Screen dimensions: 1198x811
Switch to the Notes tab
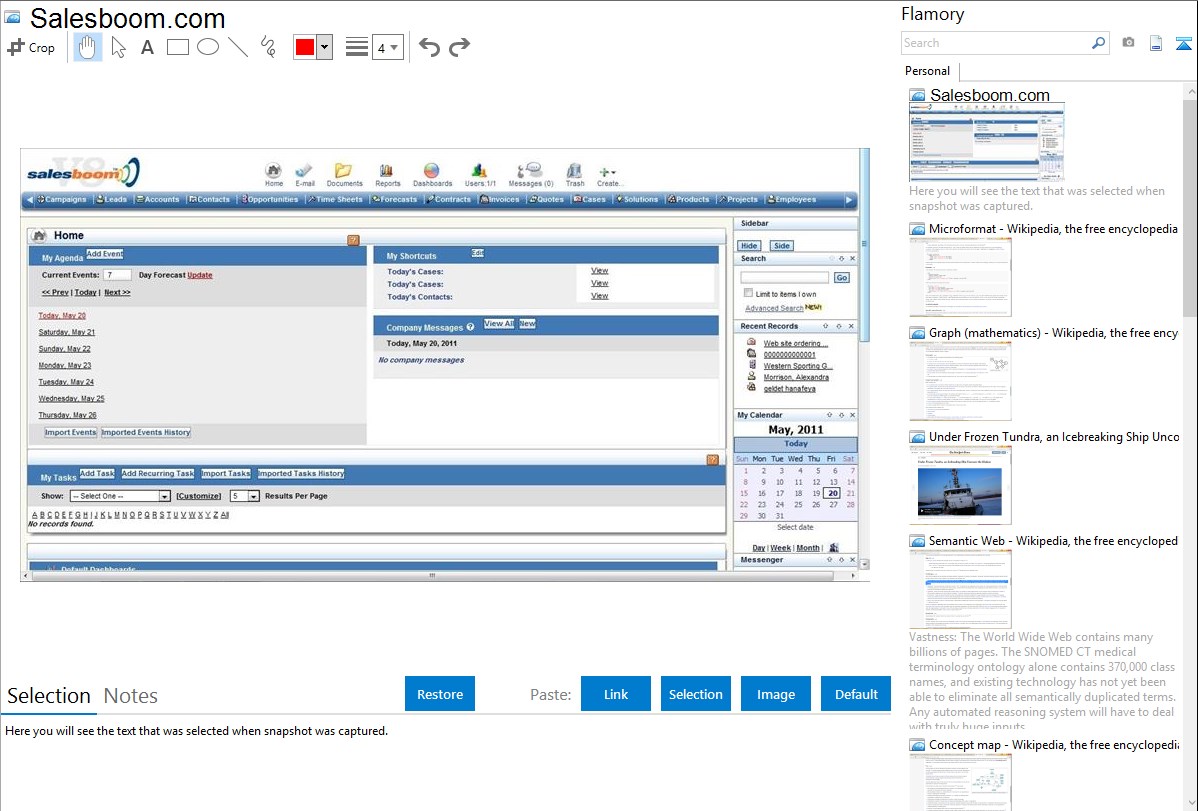click(131, 696)
